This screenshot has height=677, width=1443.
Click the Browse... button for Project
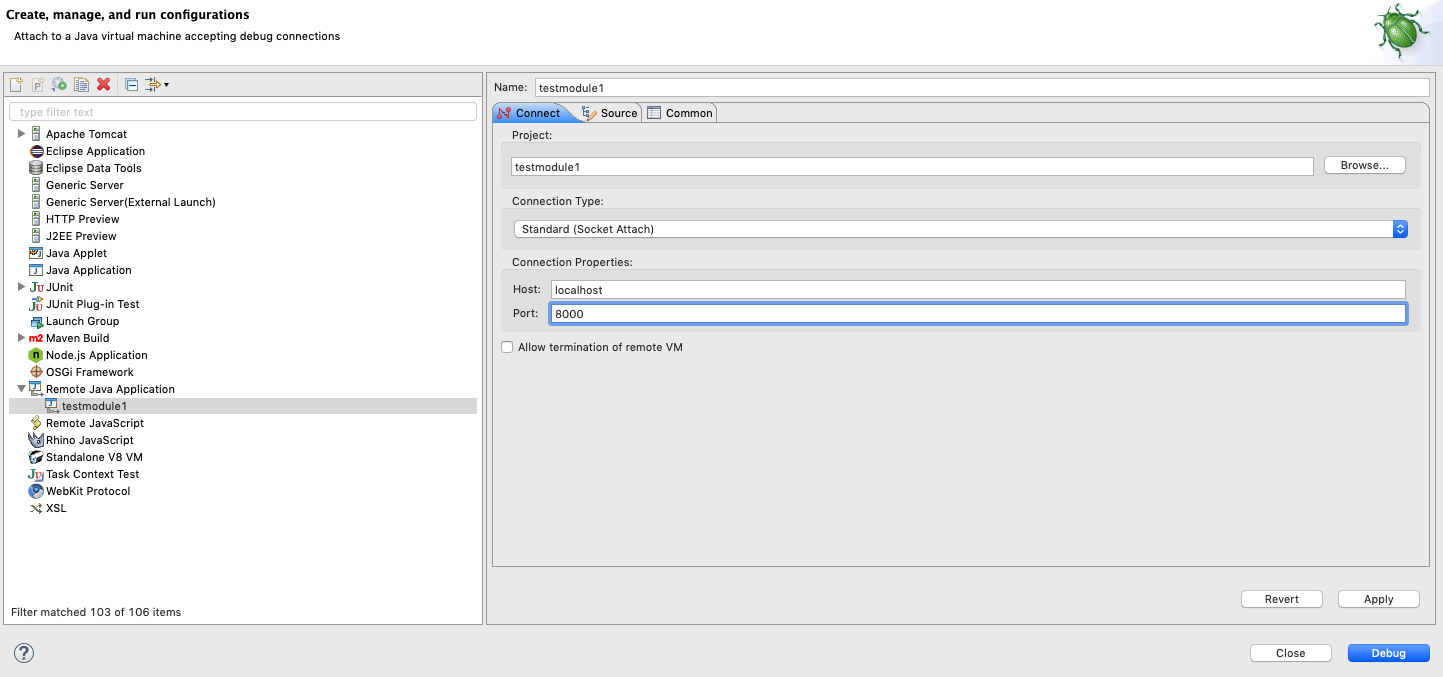[1364, 165]
